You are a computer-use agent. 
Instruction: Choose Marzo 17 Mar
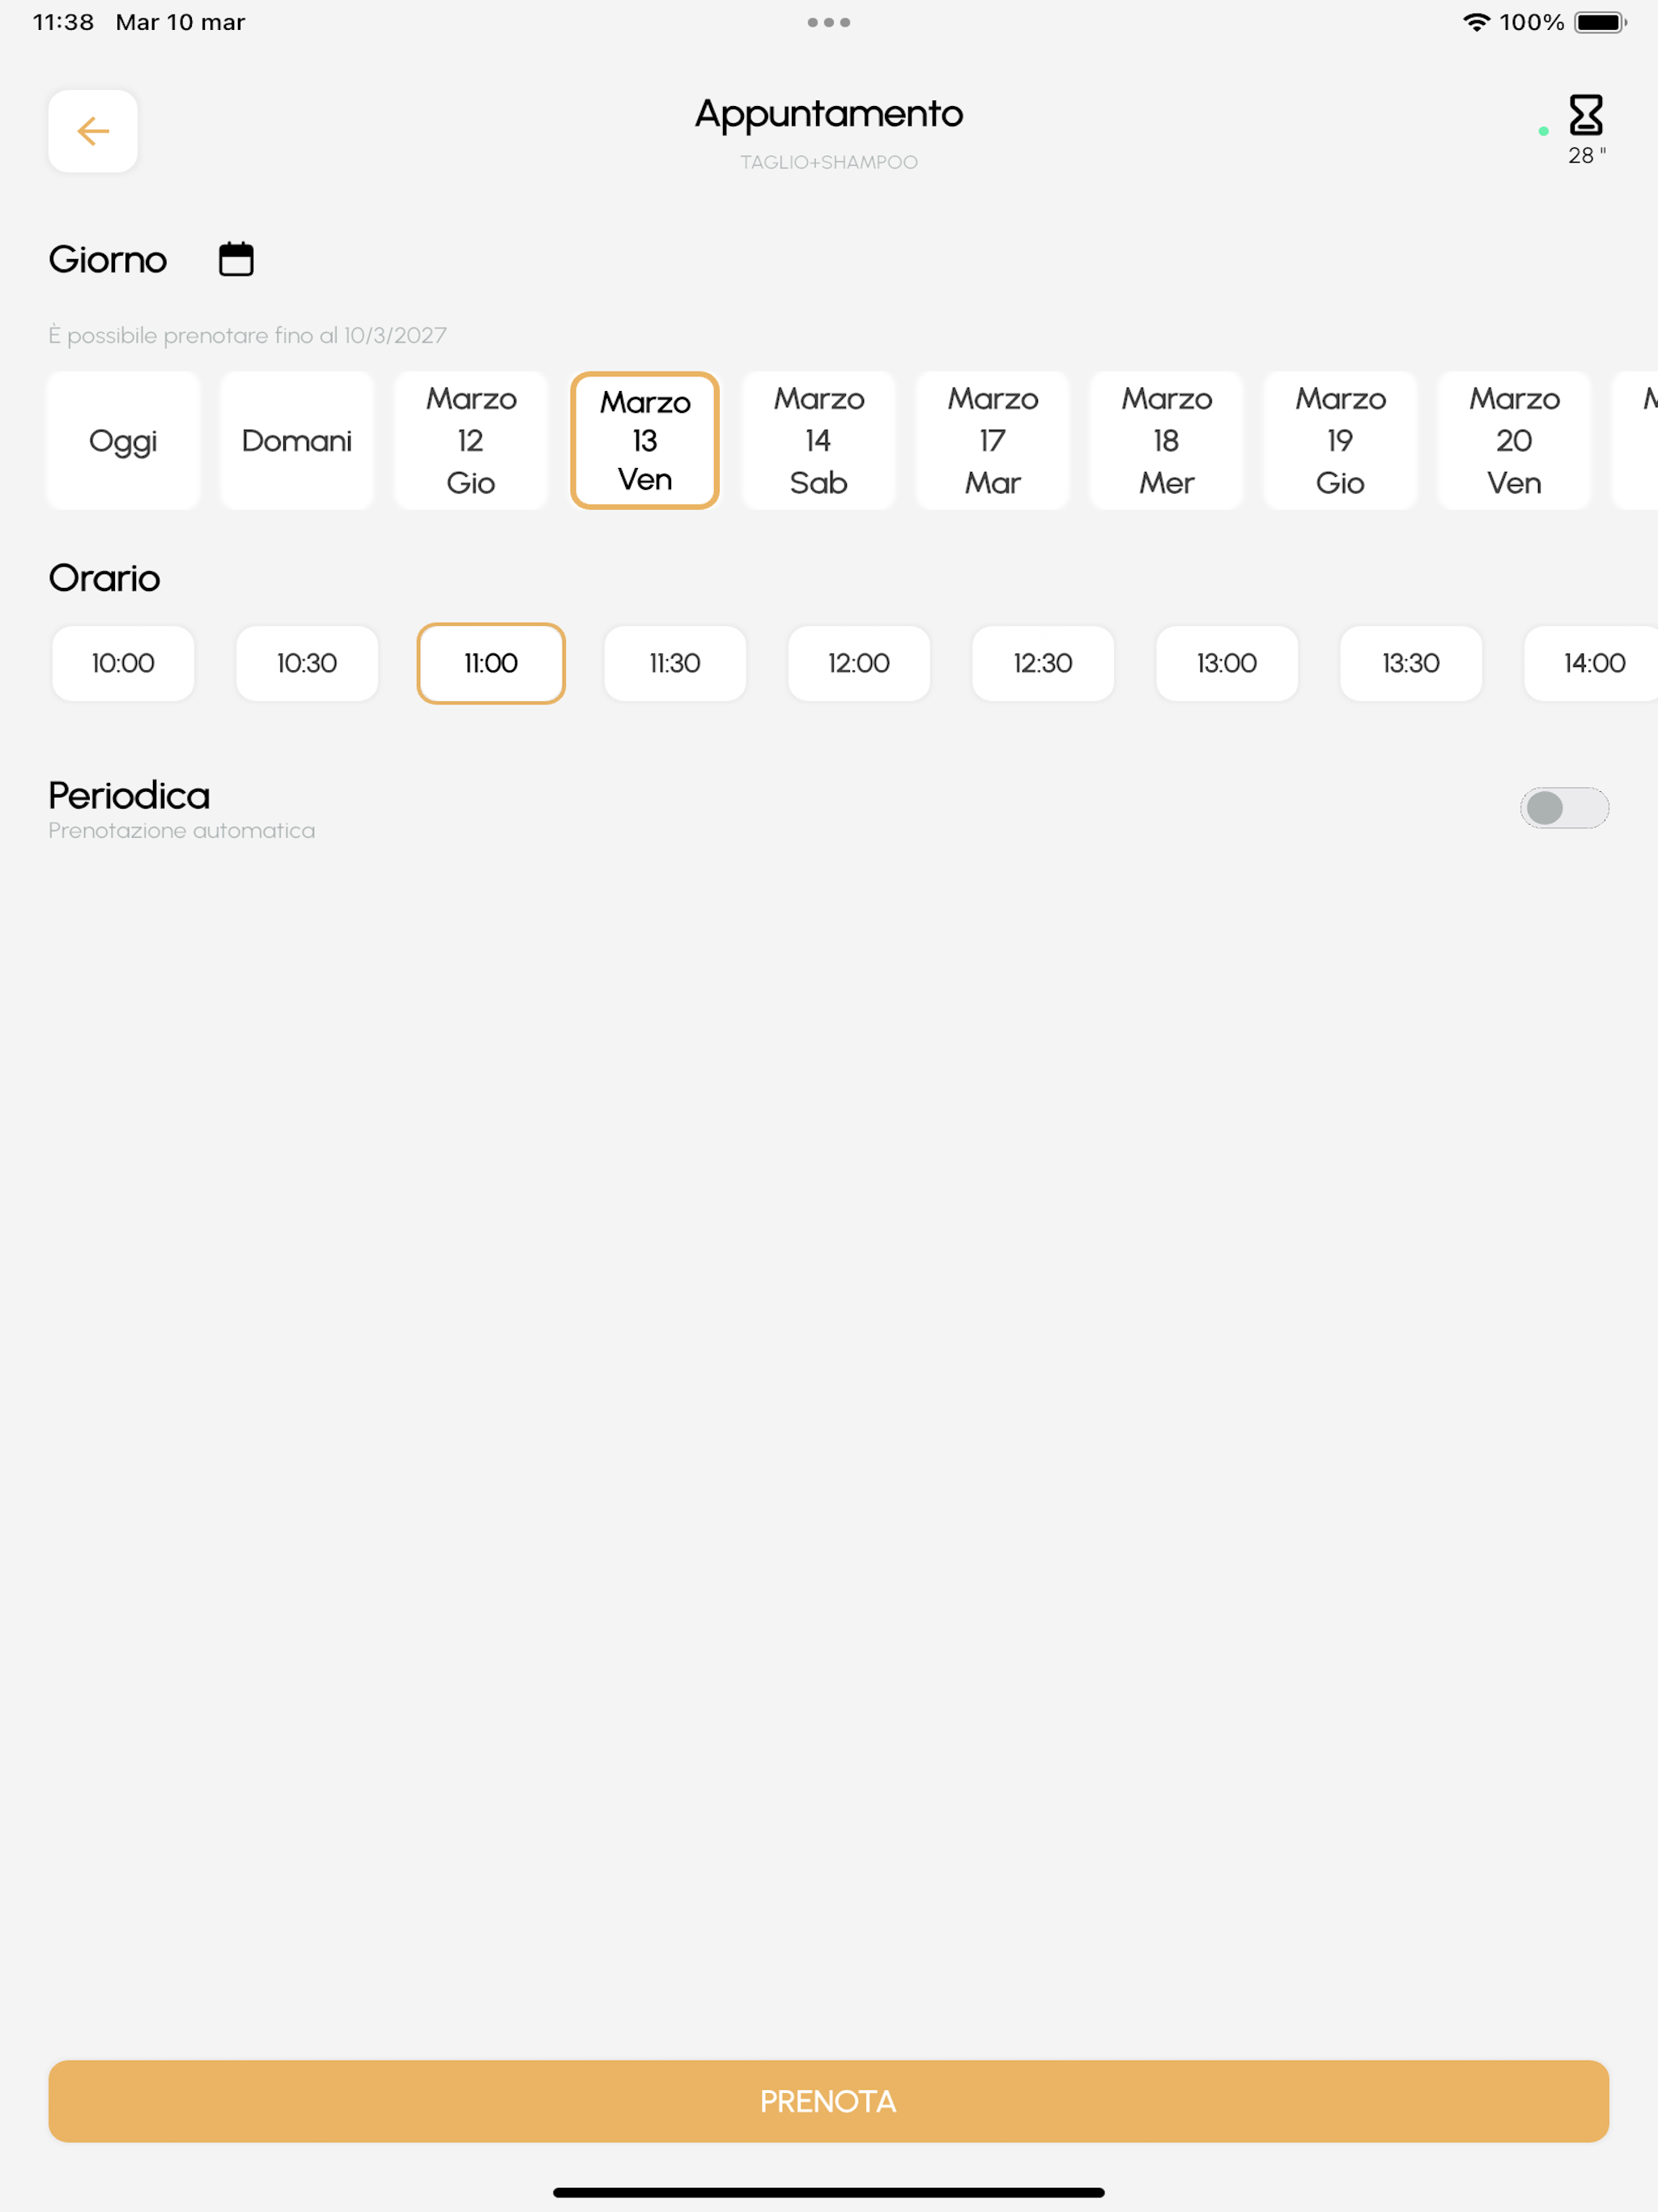click(x=993, y=441)
